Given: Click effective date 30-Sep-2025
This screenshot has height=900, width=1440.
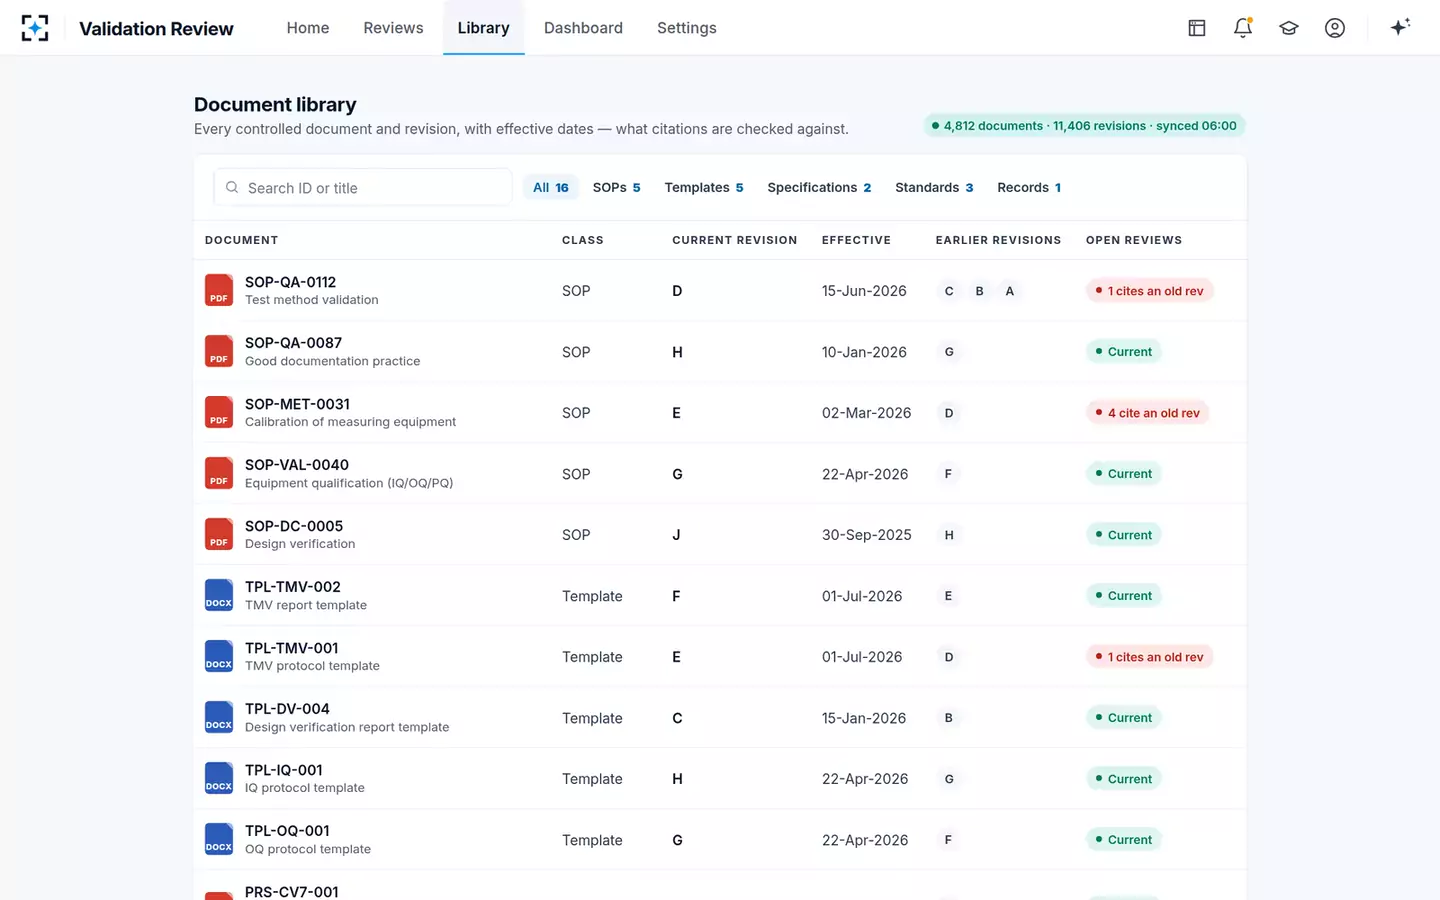Looking at the screenshot, I should [x=867, y=535].
